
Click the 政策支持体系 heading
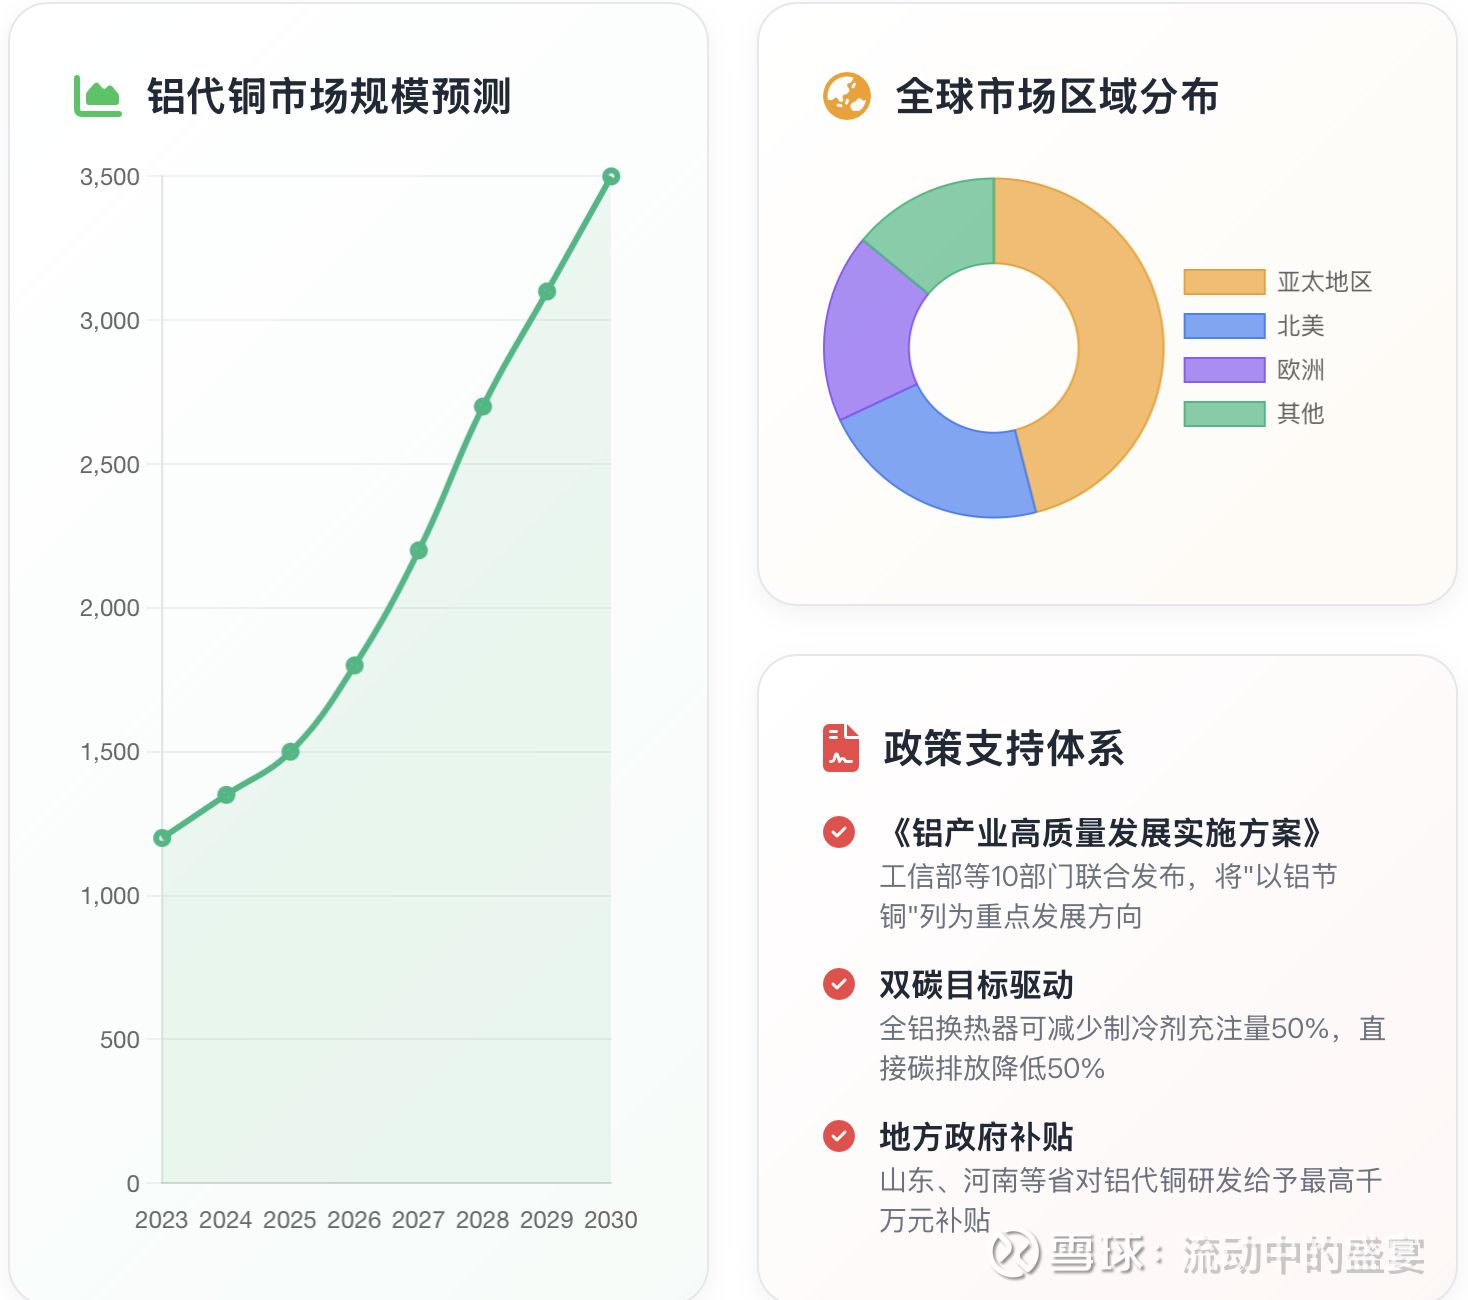point(1004,748)
